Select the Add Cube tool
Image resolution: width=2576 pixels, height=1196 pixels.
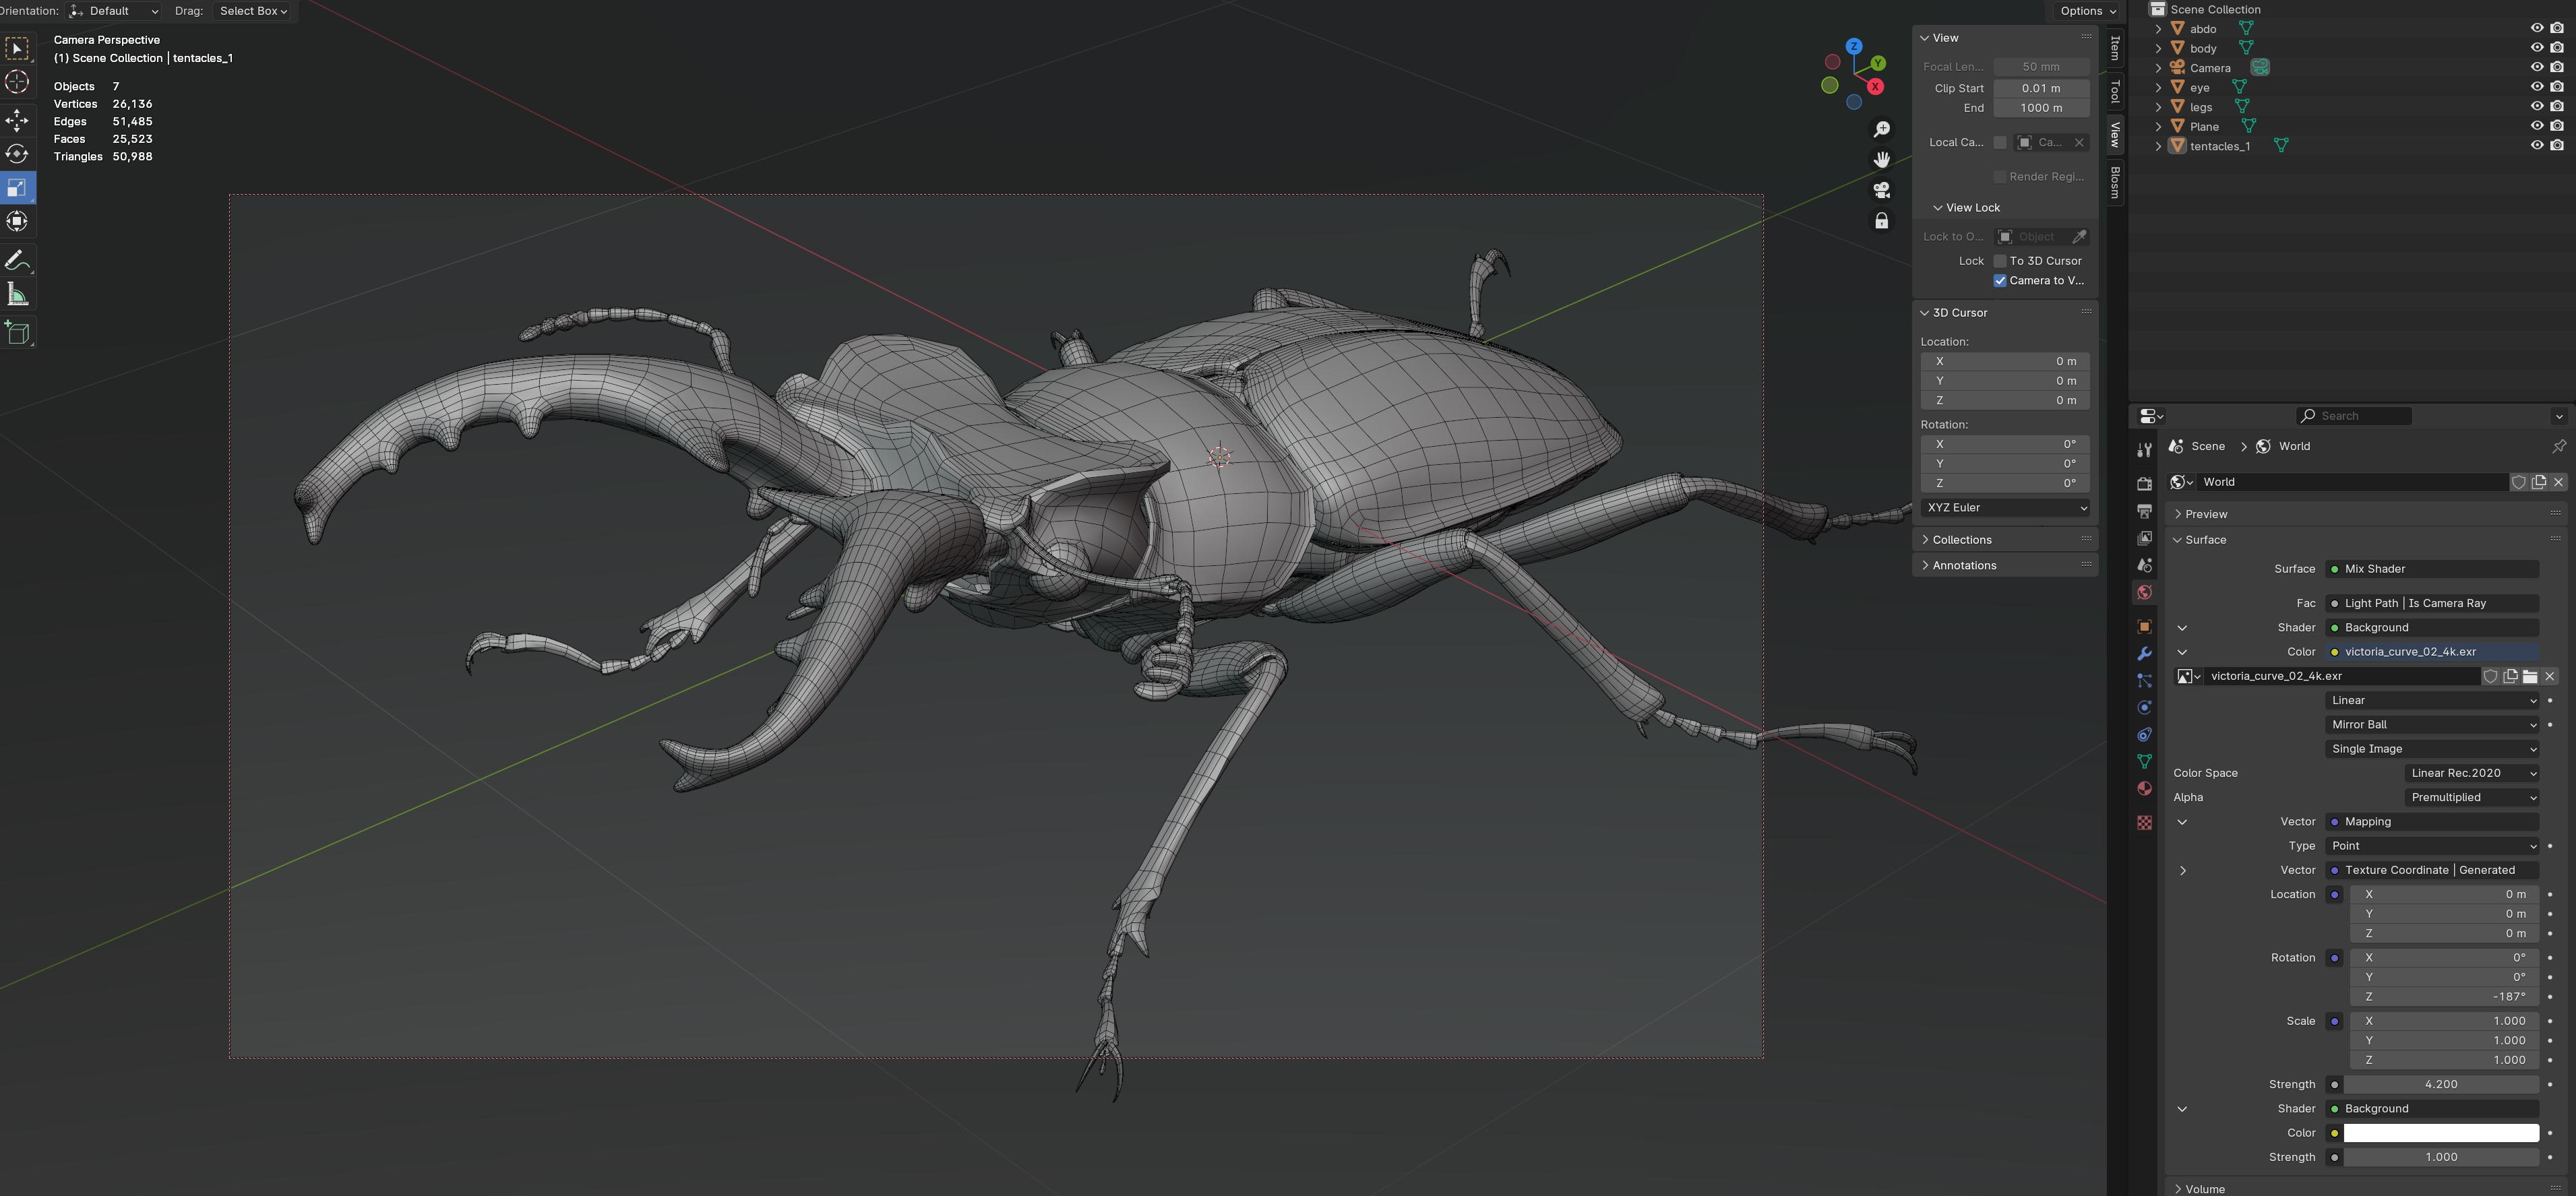click(17, 333)
